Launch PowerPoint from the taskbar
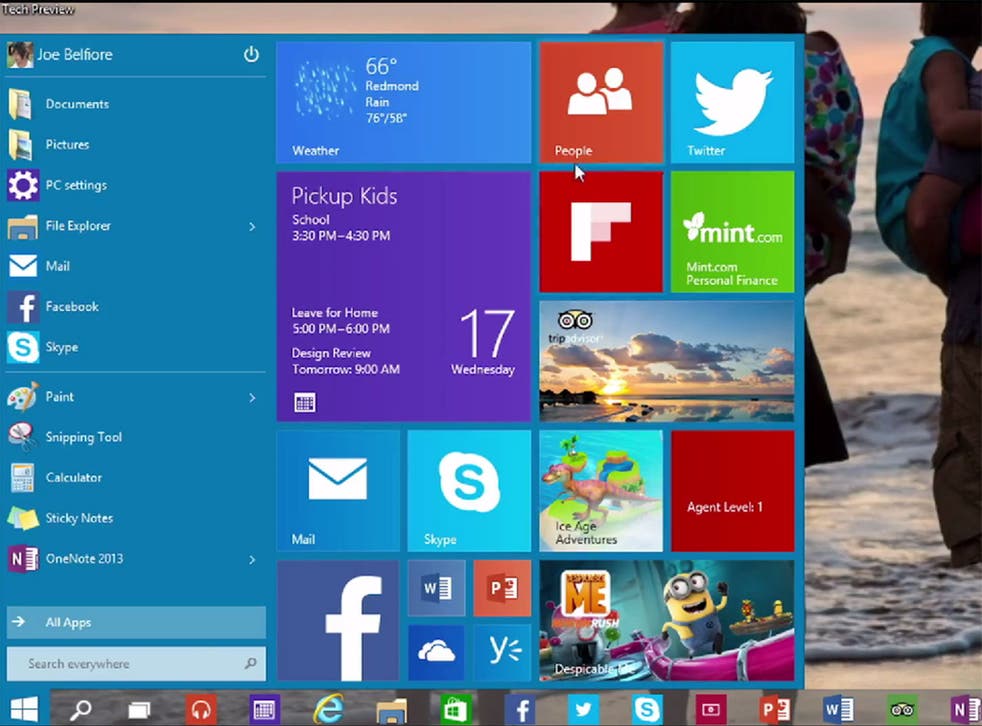Viewport: 982px width, 726px height. (775, 709)
